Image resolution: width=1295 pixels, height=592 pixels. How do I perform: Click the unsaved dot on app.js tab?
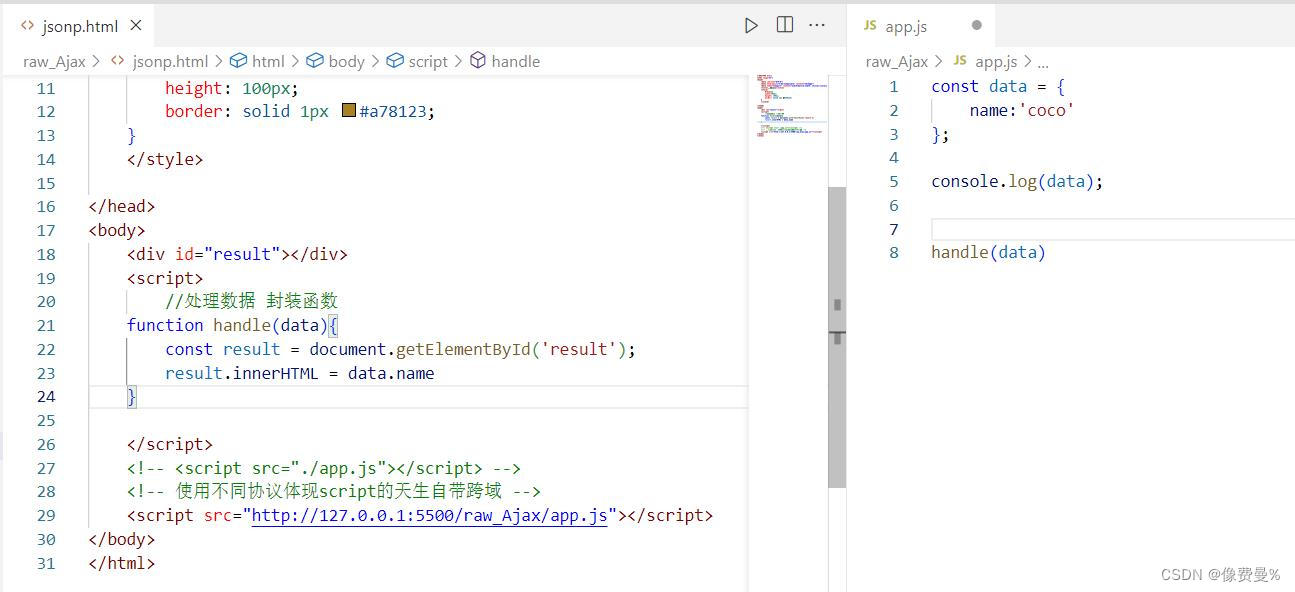point(977,25)
